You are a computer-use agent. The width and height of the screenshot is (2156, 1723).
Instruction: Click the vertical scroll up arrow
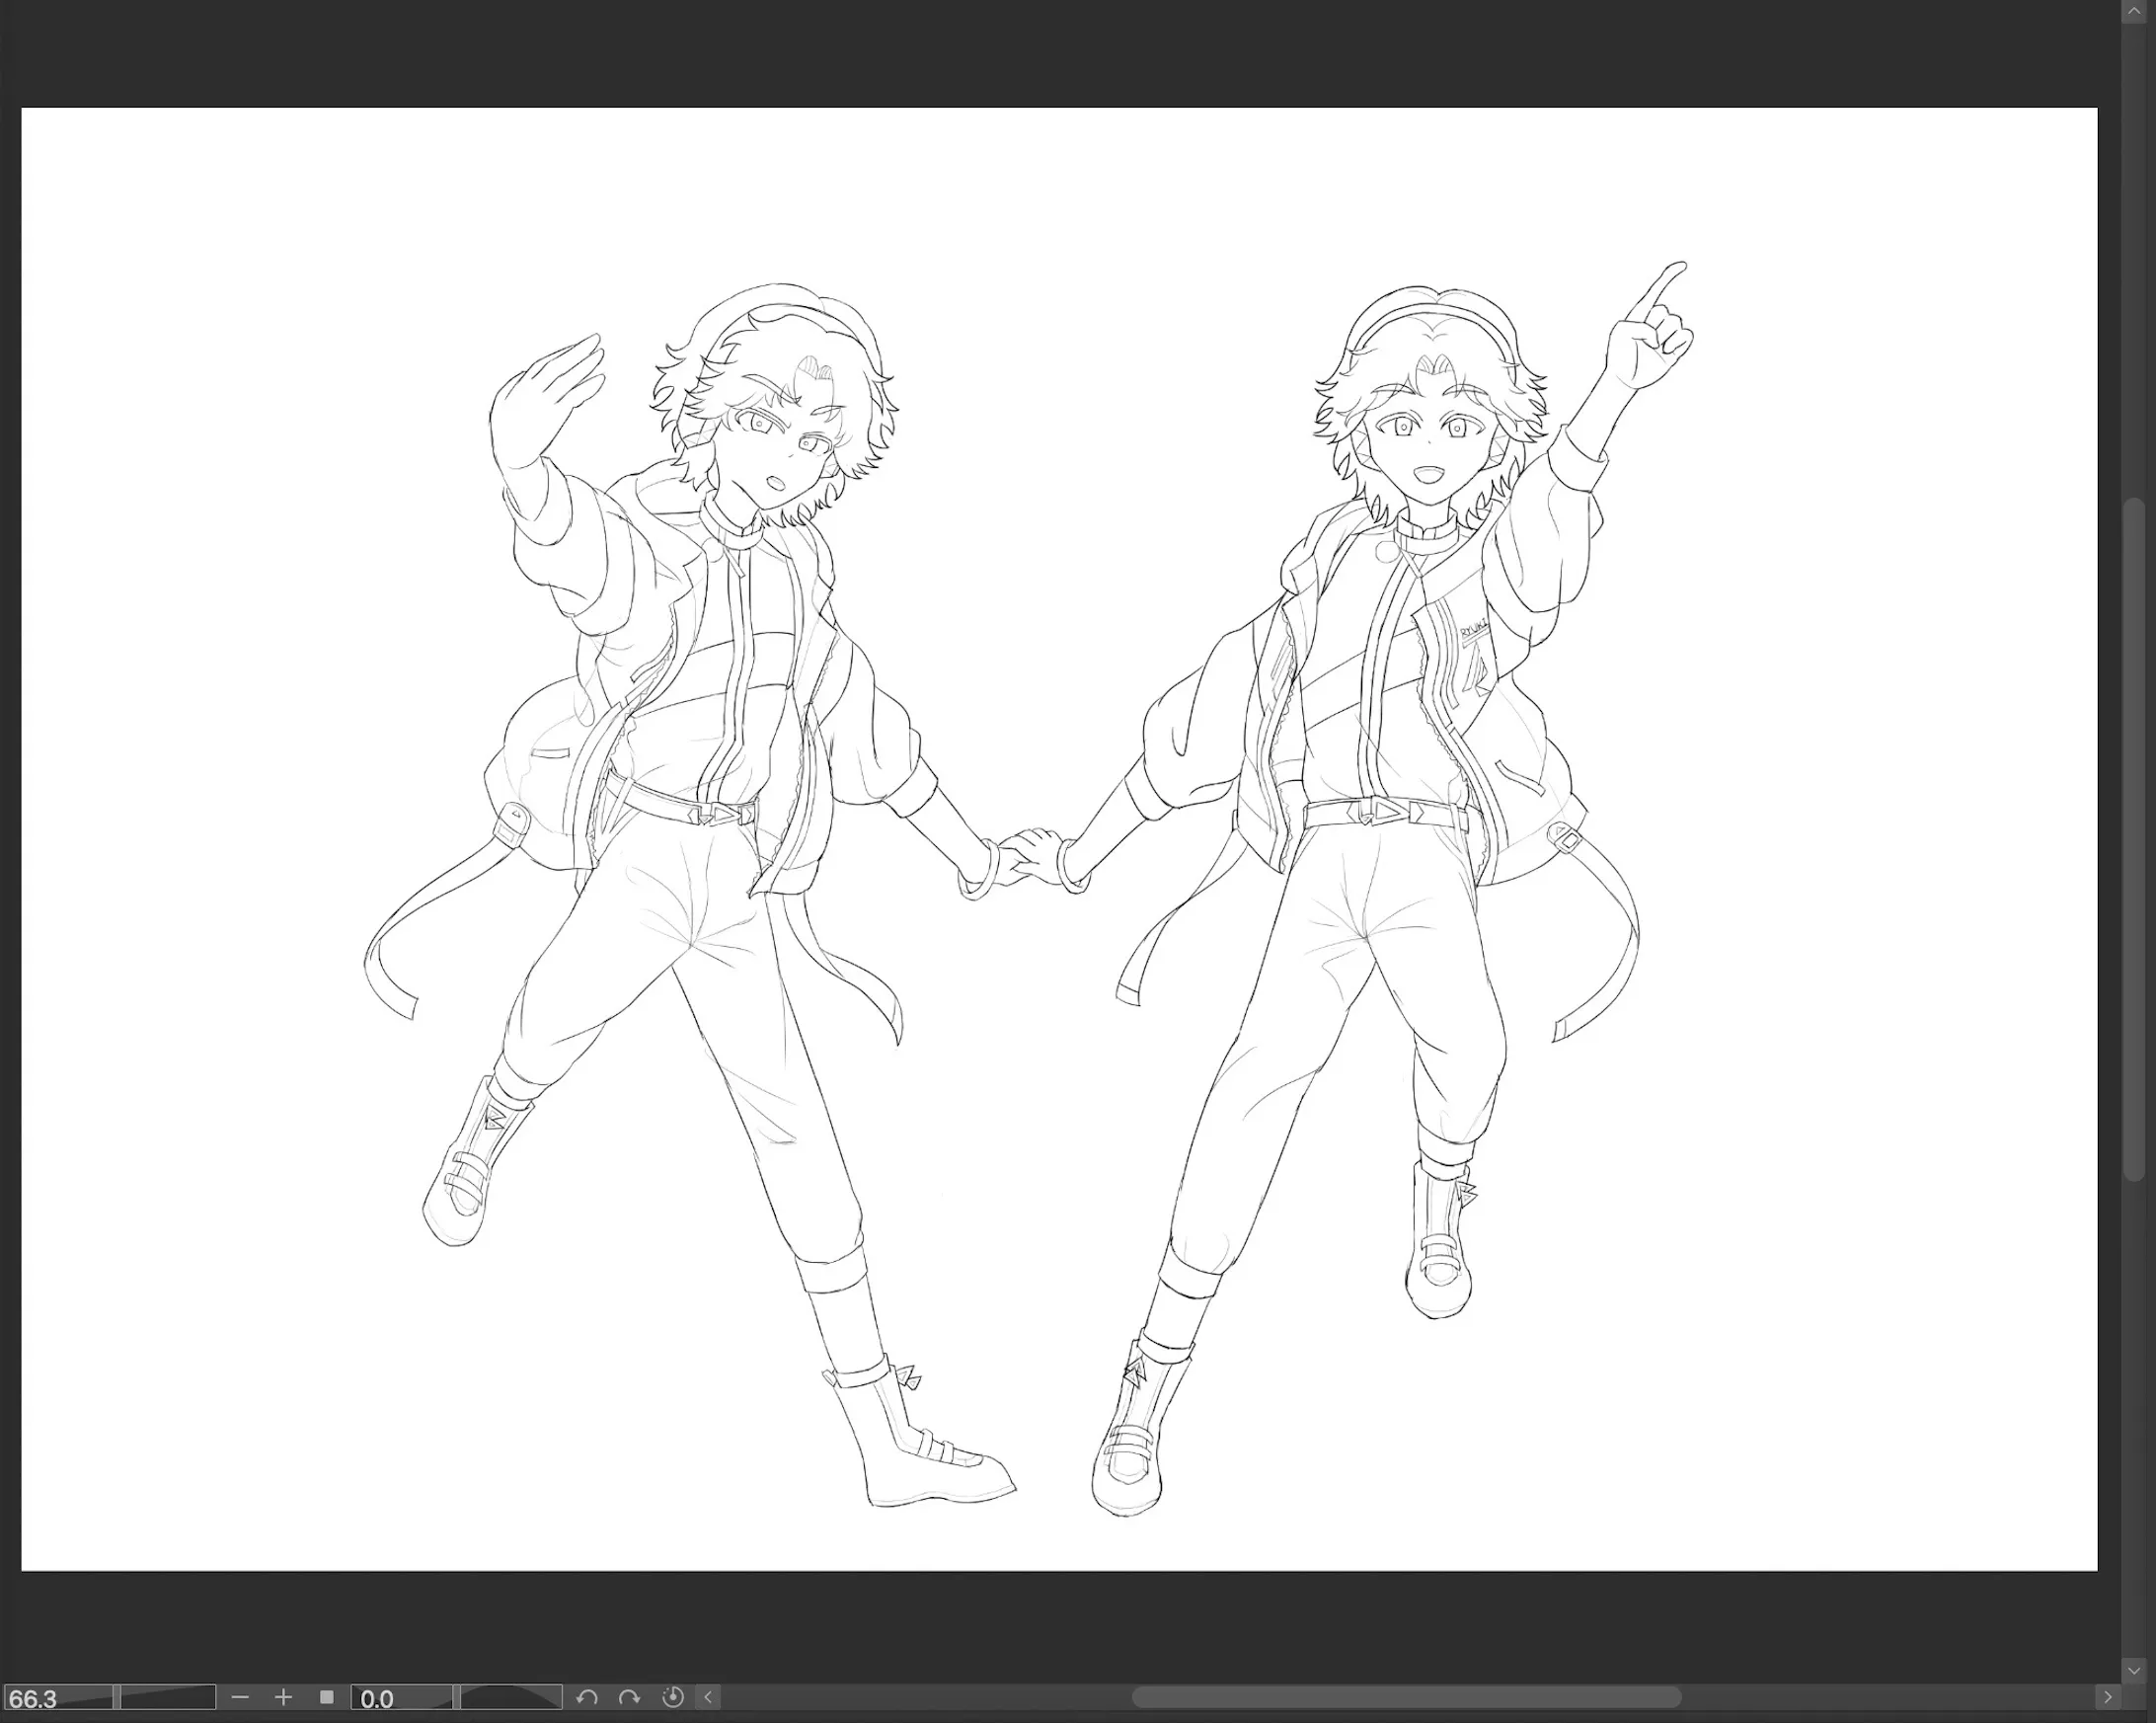[x=2134, y=9]
